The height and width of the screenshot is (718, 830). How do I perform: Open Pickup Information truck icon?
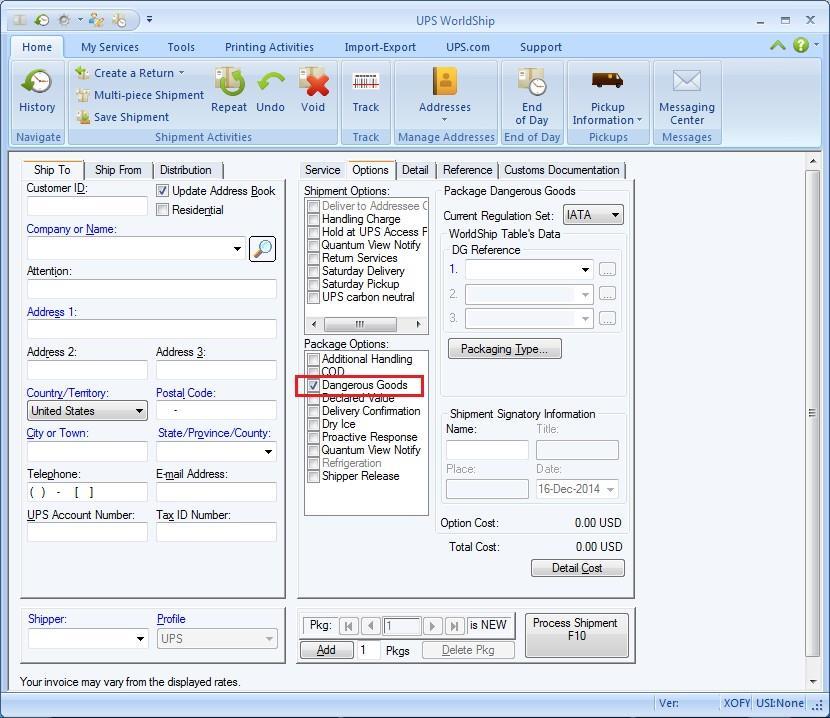click(x=607, y=80)
